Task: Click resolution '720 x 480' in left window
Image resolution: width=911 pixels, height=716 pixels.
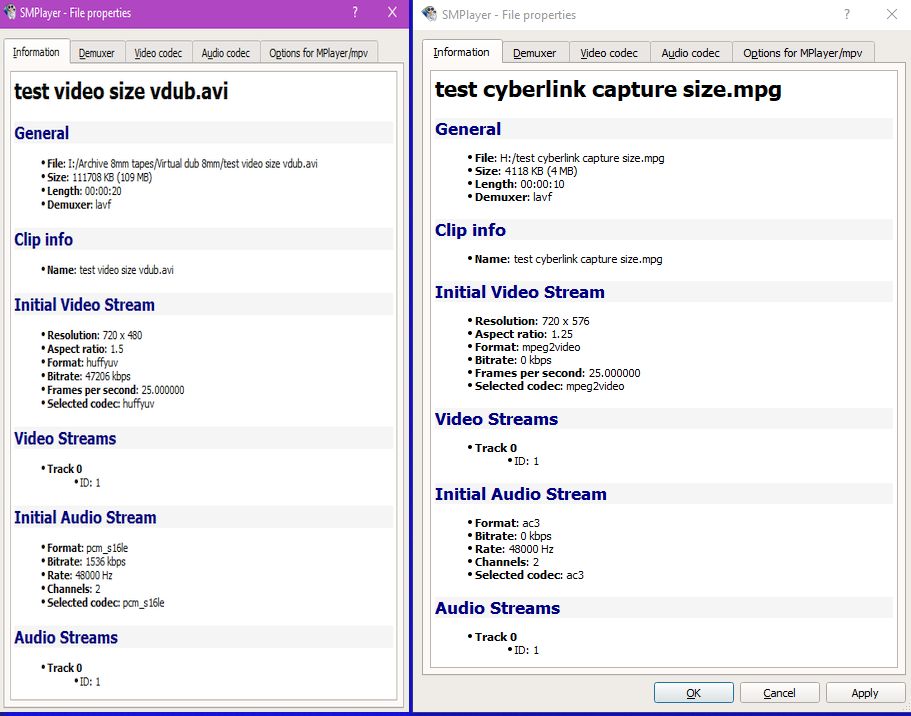Action: coord(122,335)
